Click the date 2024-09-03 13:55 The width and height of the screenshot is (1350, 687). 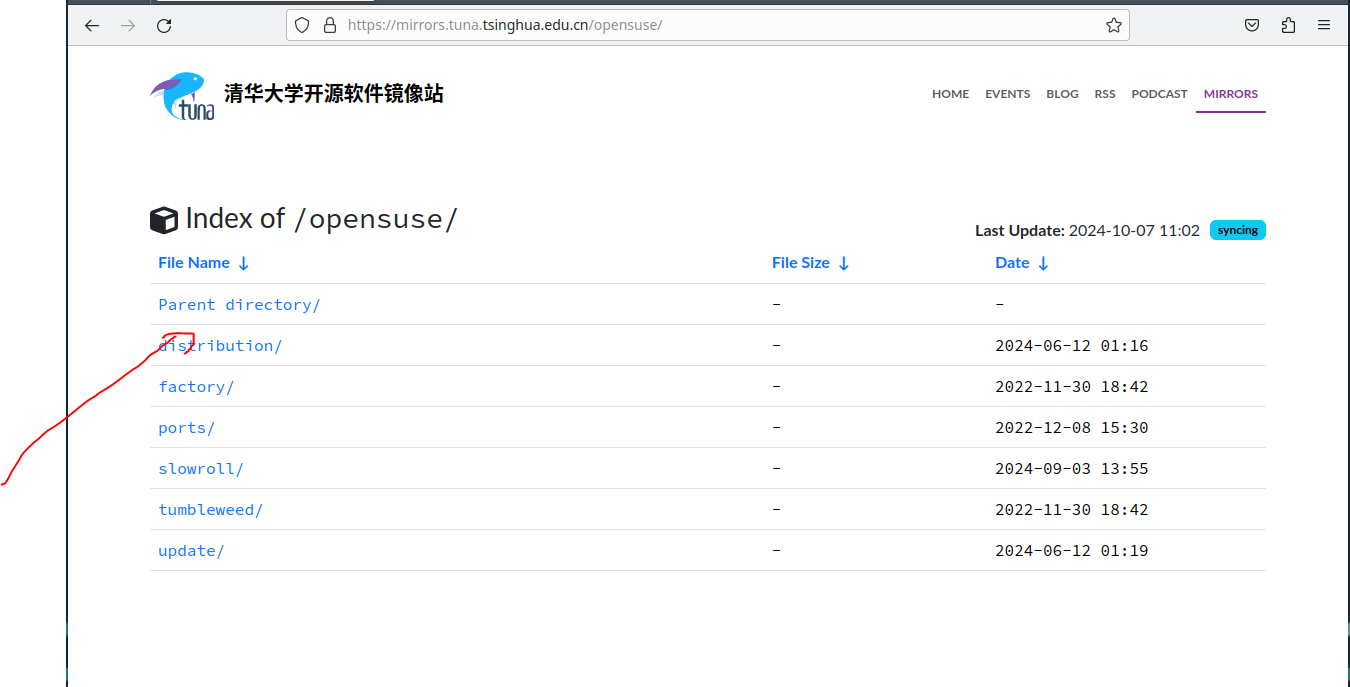1072,469
